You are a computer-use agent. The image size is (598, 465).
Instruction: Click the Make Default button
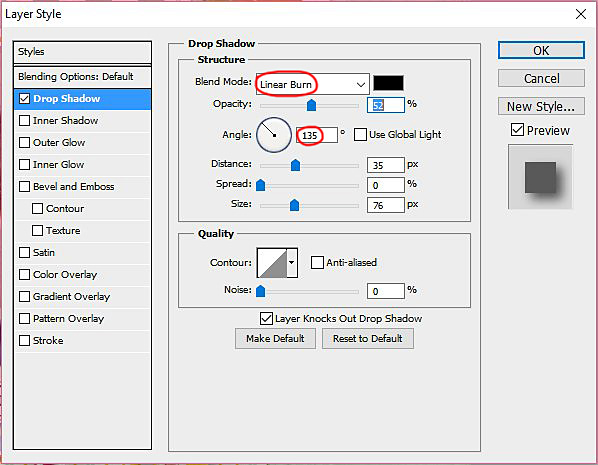pyautogui.click(x=275, y=338)
